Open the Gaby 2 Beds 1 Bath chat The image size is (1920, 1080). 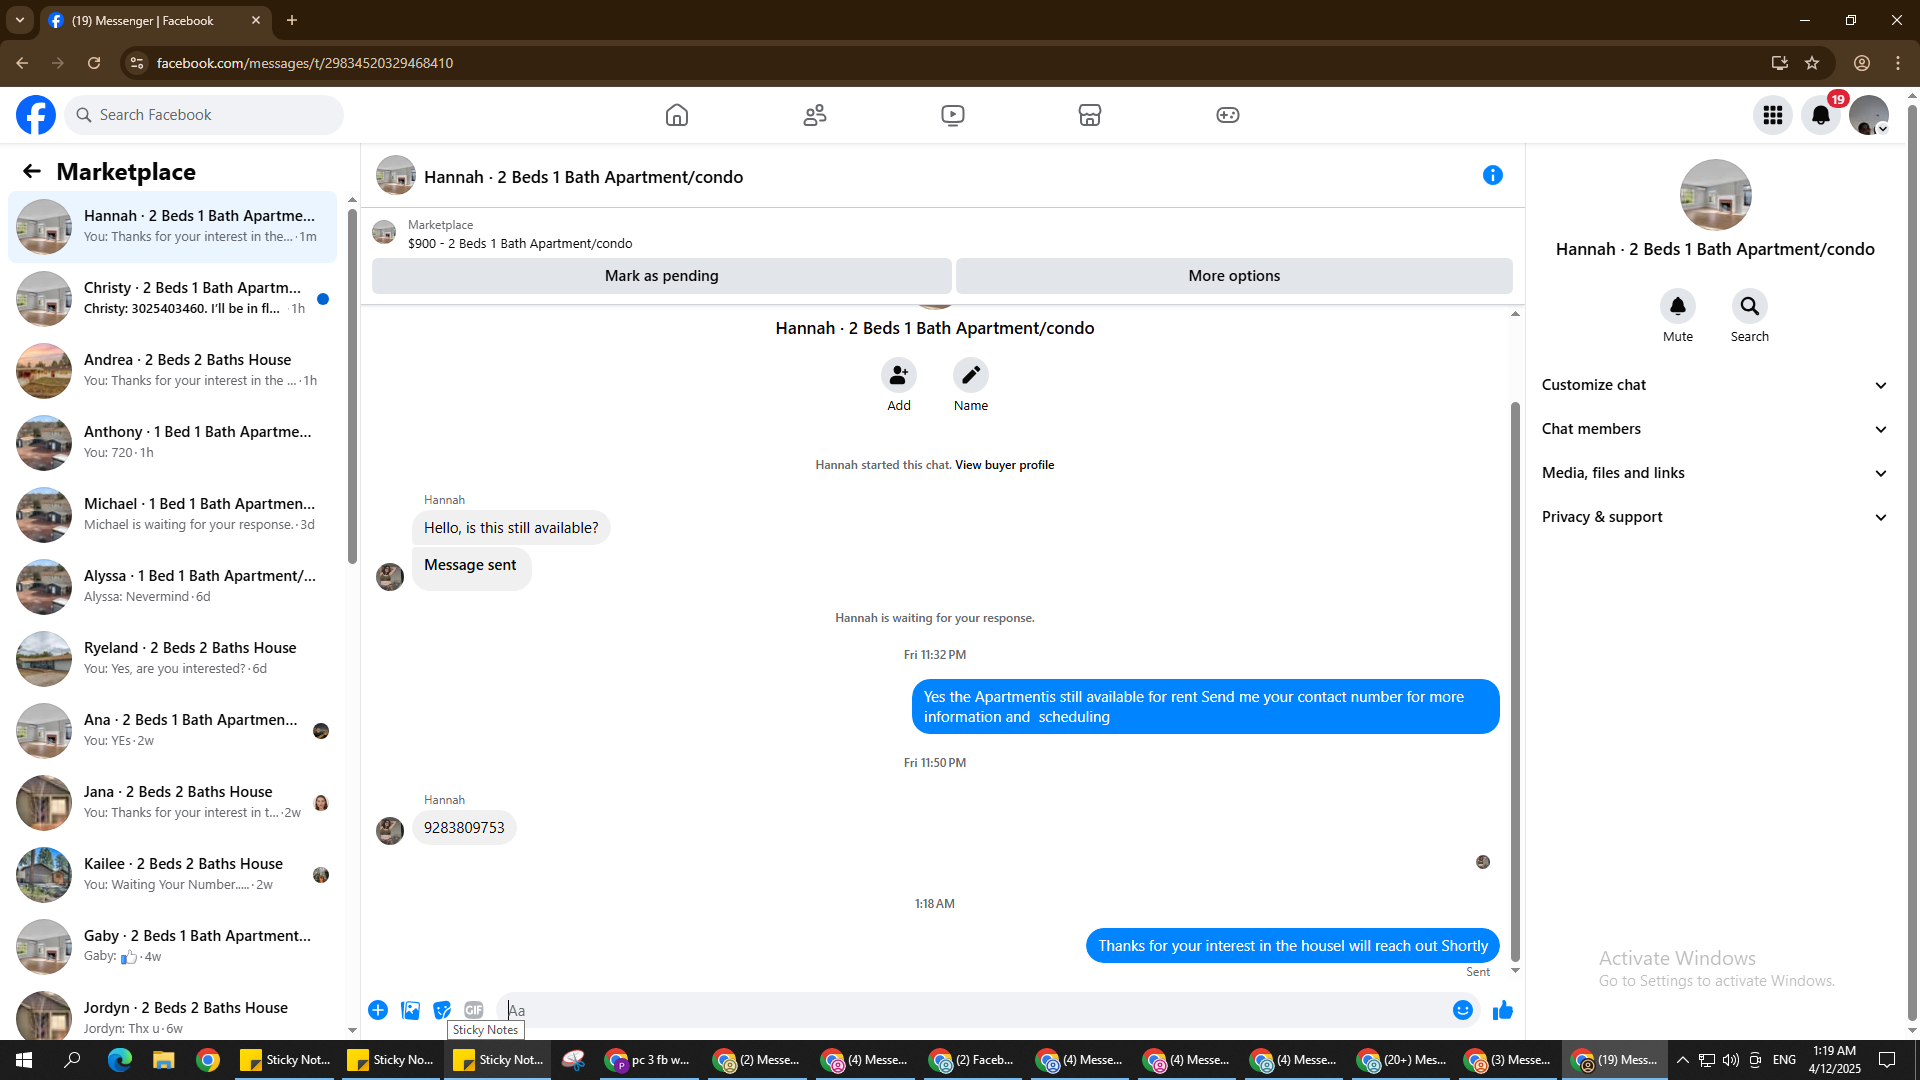click(172, 947)
